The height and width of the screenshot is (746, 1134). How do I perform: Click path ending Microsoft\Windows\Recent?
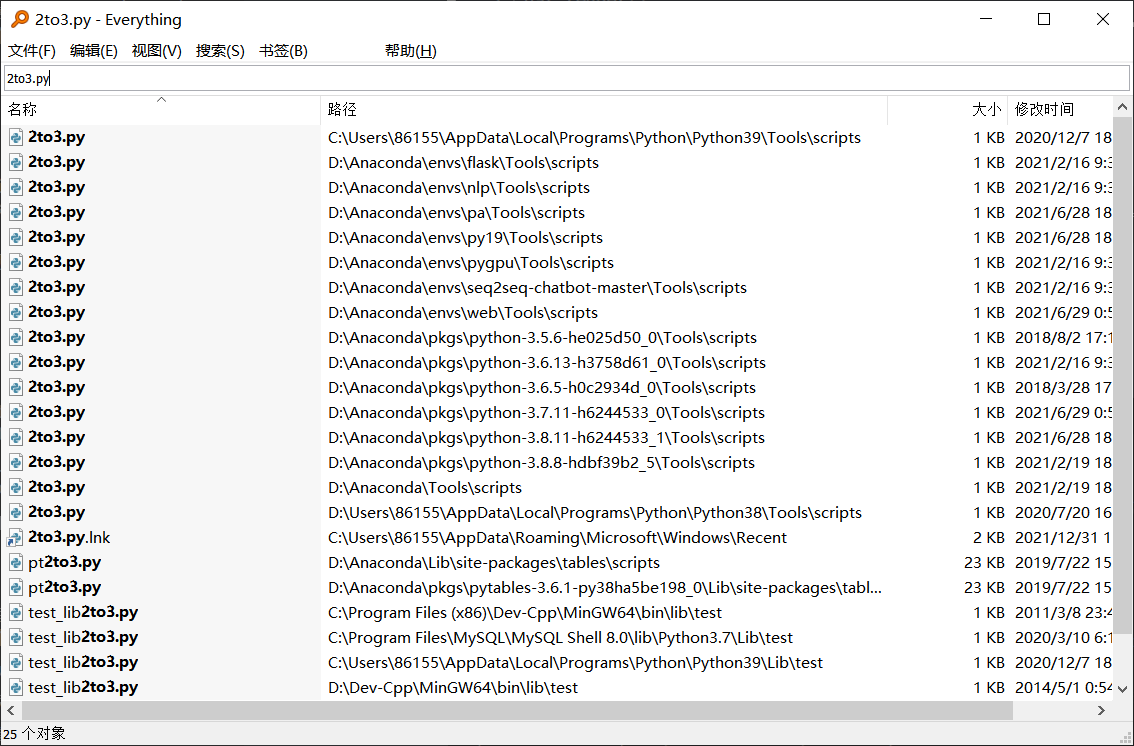click(x=557, y=538)
